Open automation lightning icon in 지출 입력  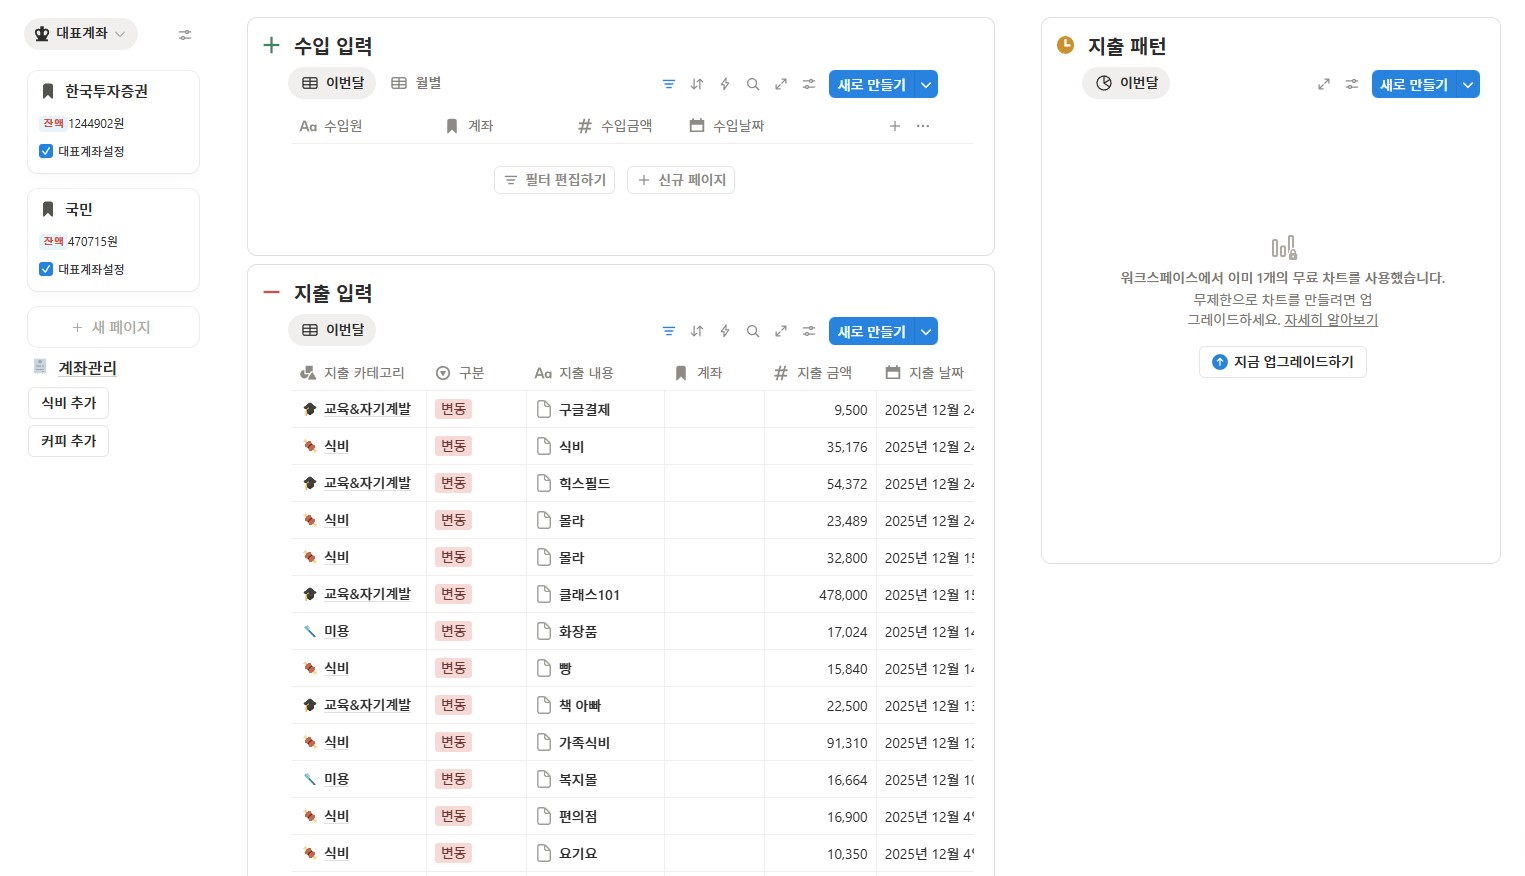(725, 331)
